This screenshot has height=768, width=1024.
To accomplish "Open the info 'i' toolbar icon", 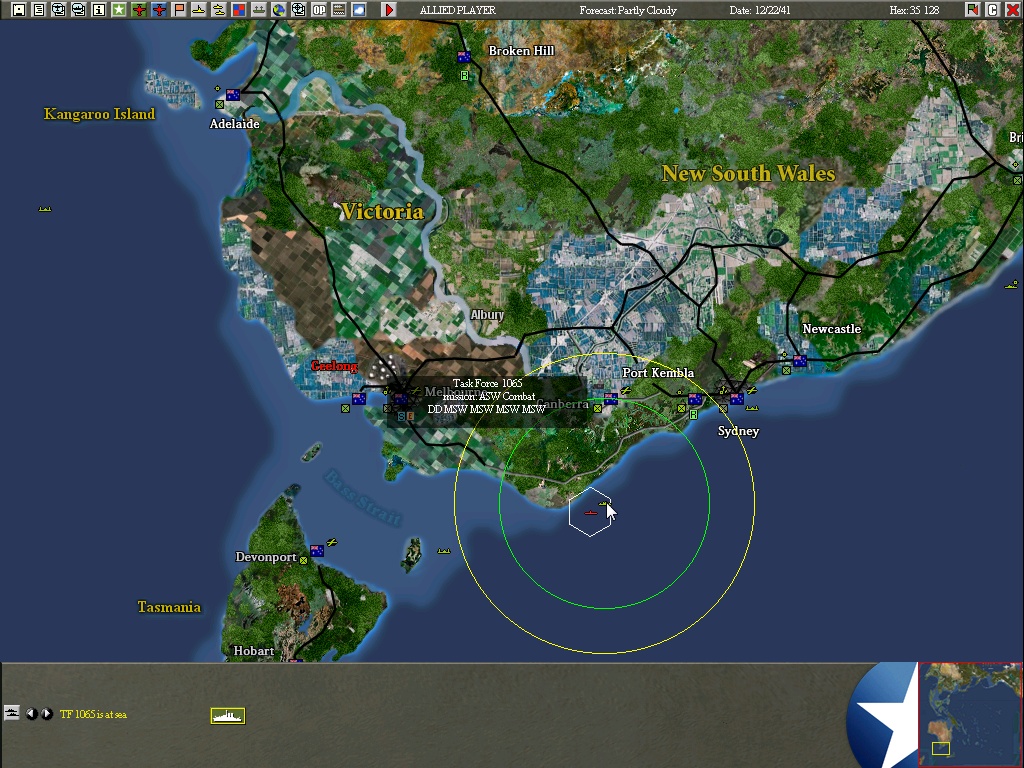I will tap(99, 10).
